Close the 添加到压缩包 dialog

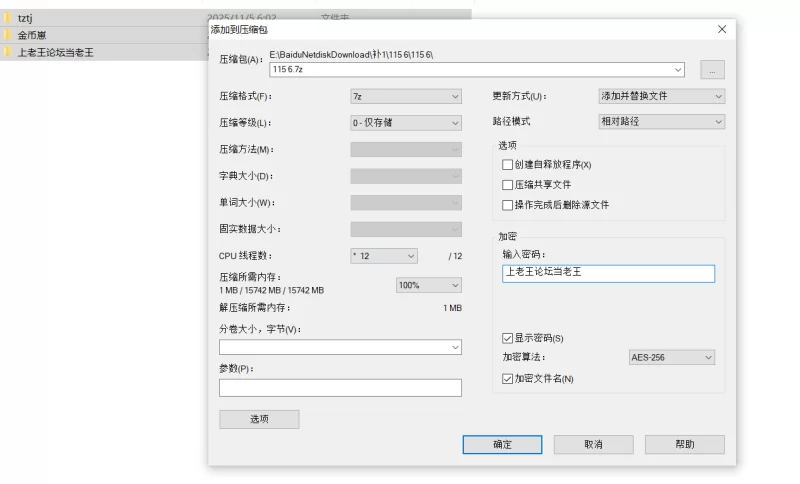[721, 29]
